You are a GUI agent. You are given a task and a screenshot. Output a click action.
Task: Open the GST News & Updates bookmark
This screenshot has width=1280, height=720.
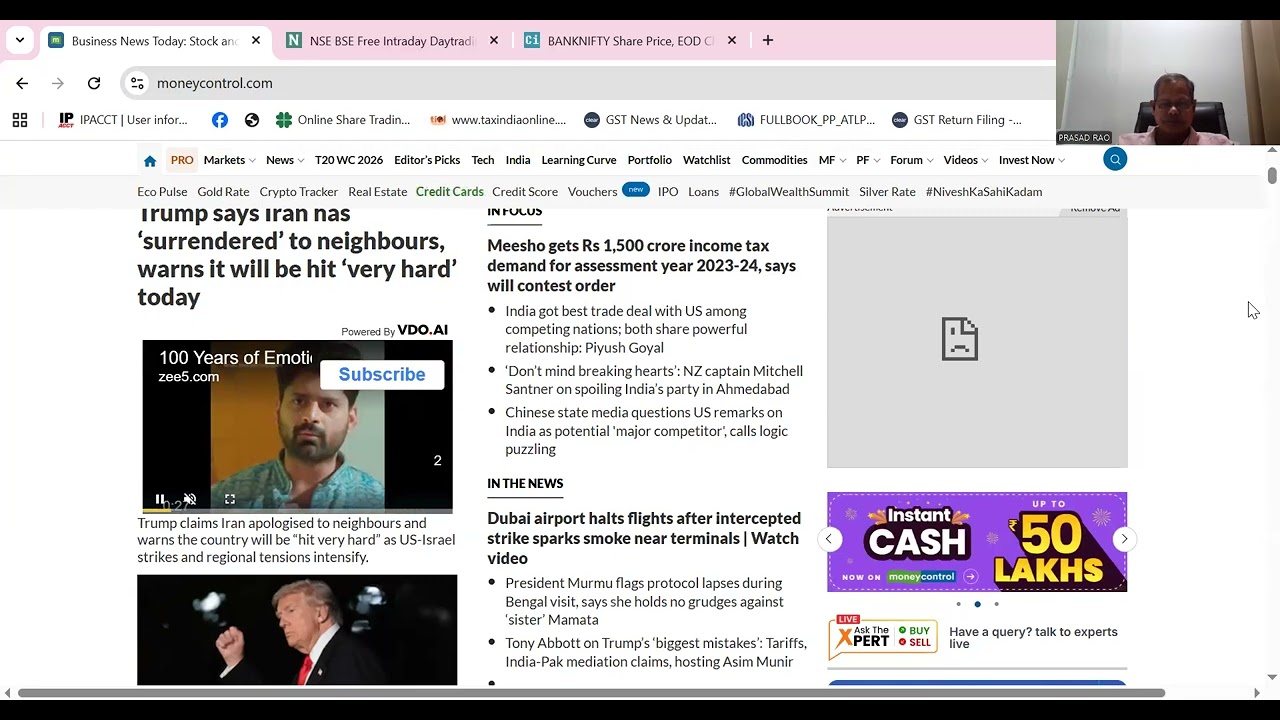[x=651, y=120]
